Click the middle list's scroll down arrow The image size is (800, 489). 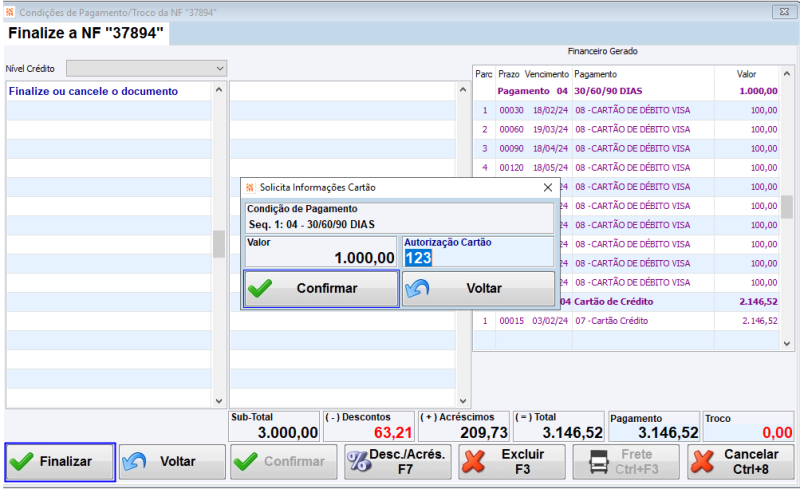pyautogui.click(x=463, y=401)
